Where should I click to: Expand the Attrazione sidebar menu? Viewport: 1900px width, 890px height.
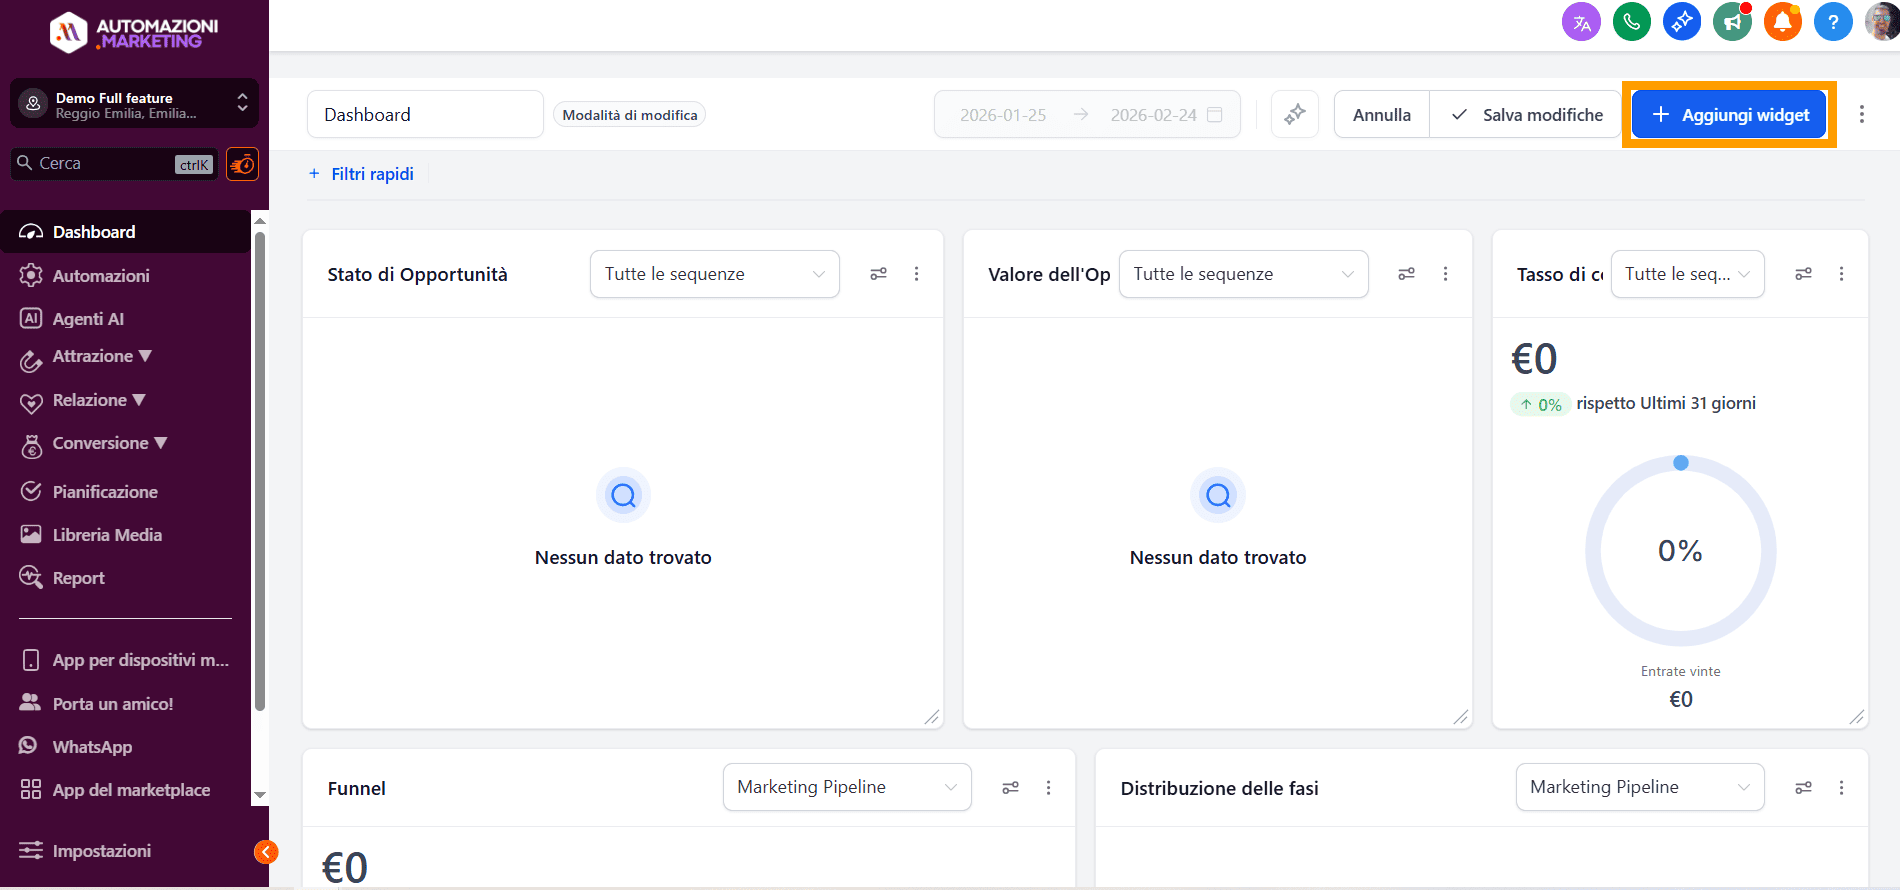[101, 357]
